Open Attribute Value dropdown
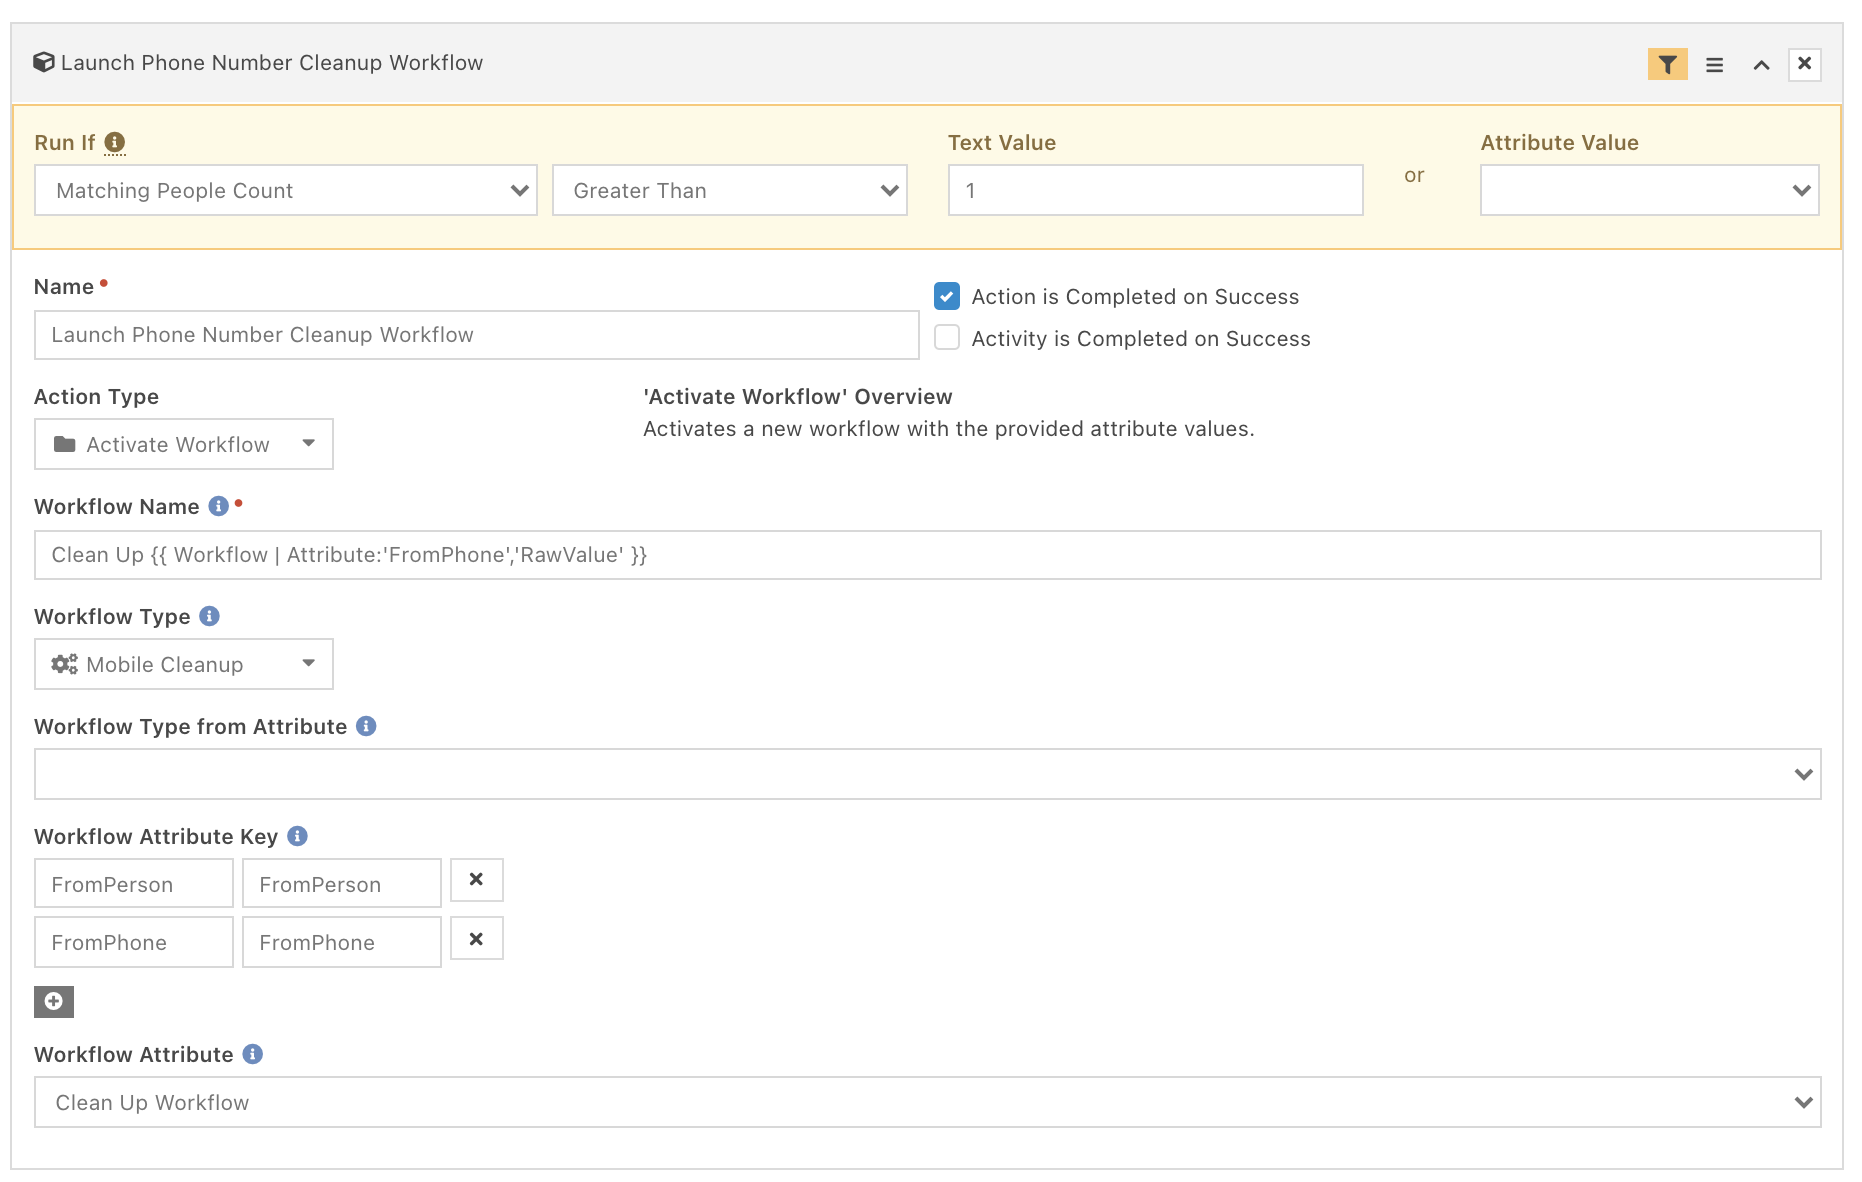 pos(1649,190)
